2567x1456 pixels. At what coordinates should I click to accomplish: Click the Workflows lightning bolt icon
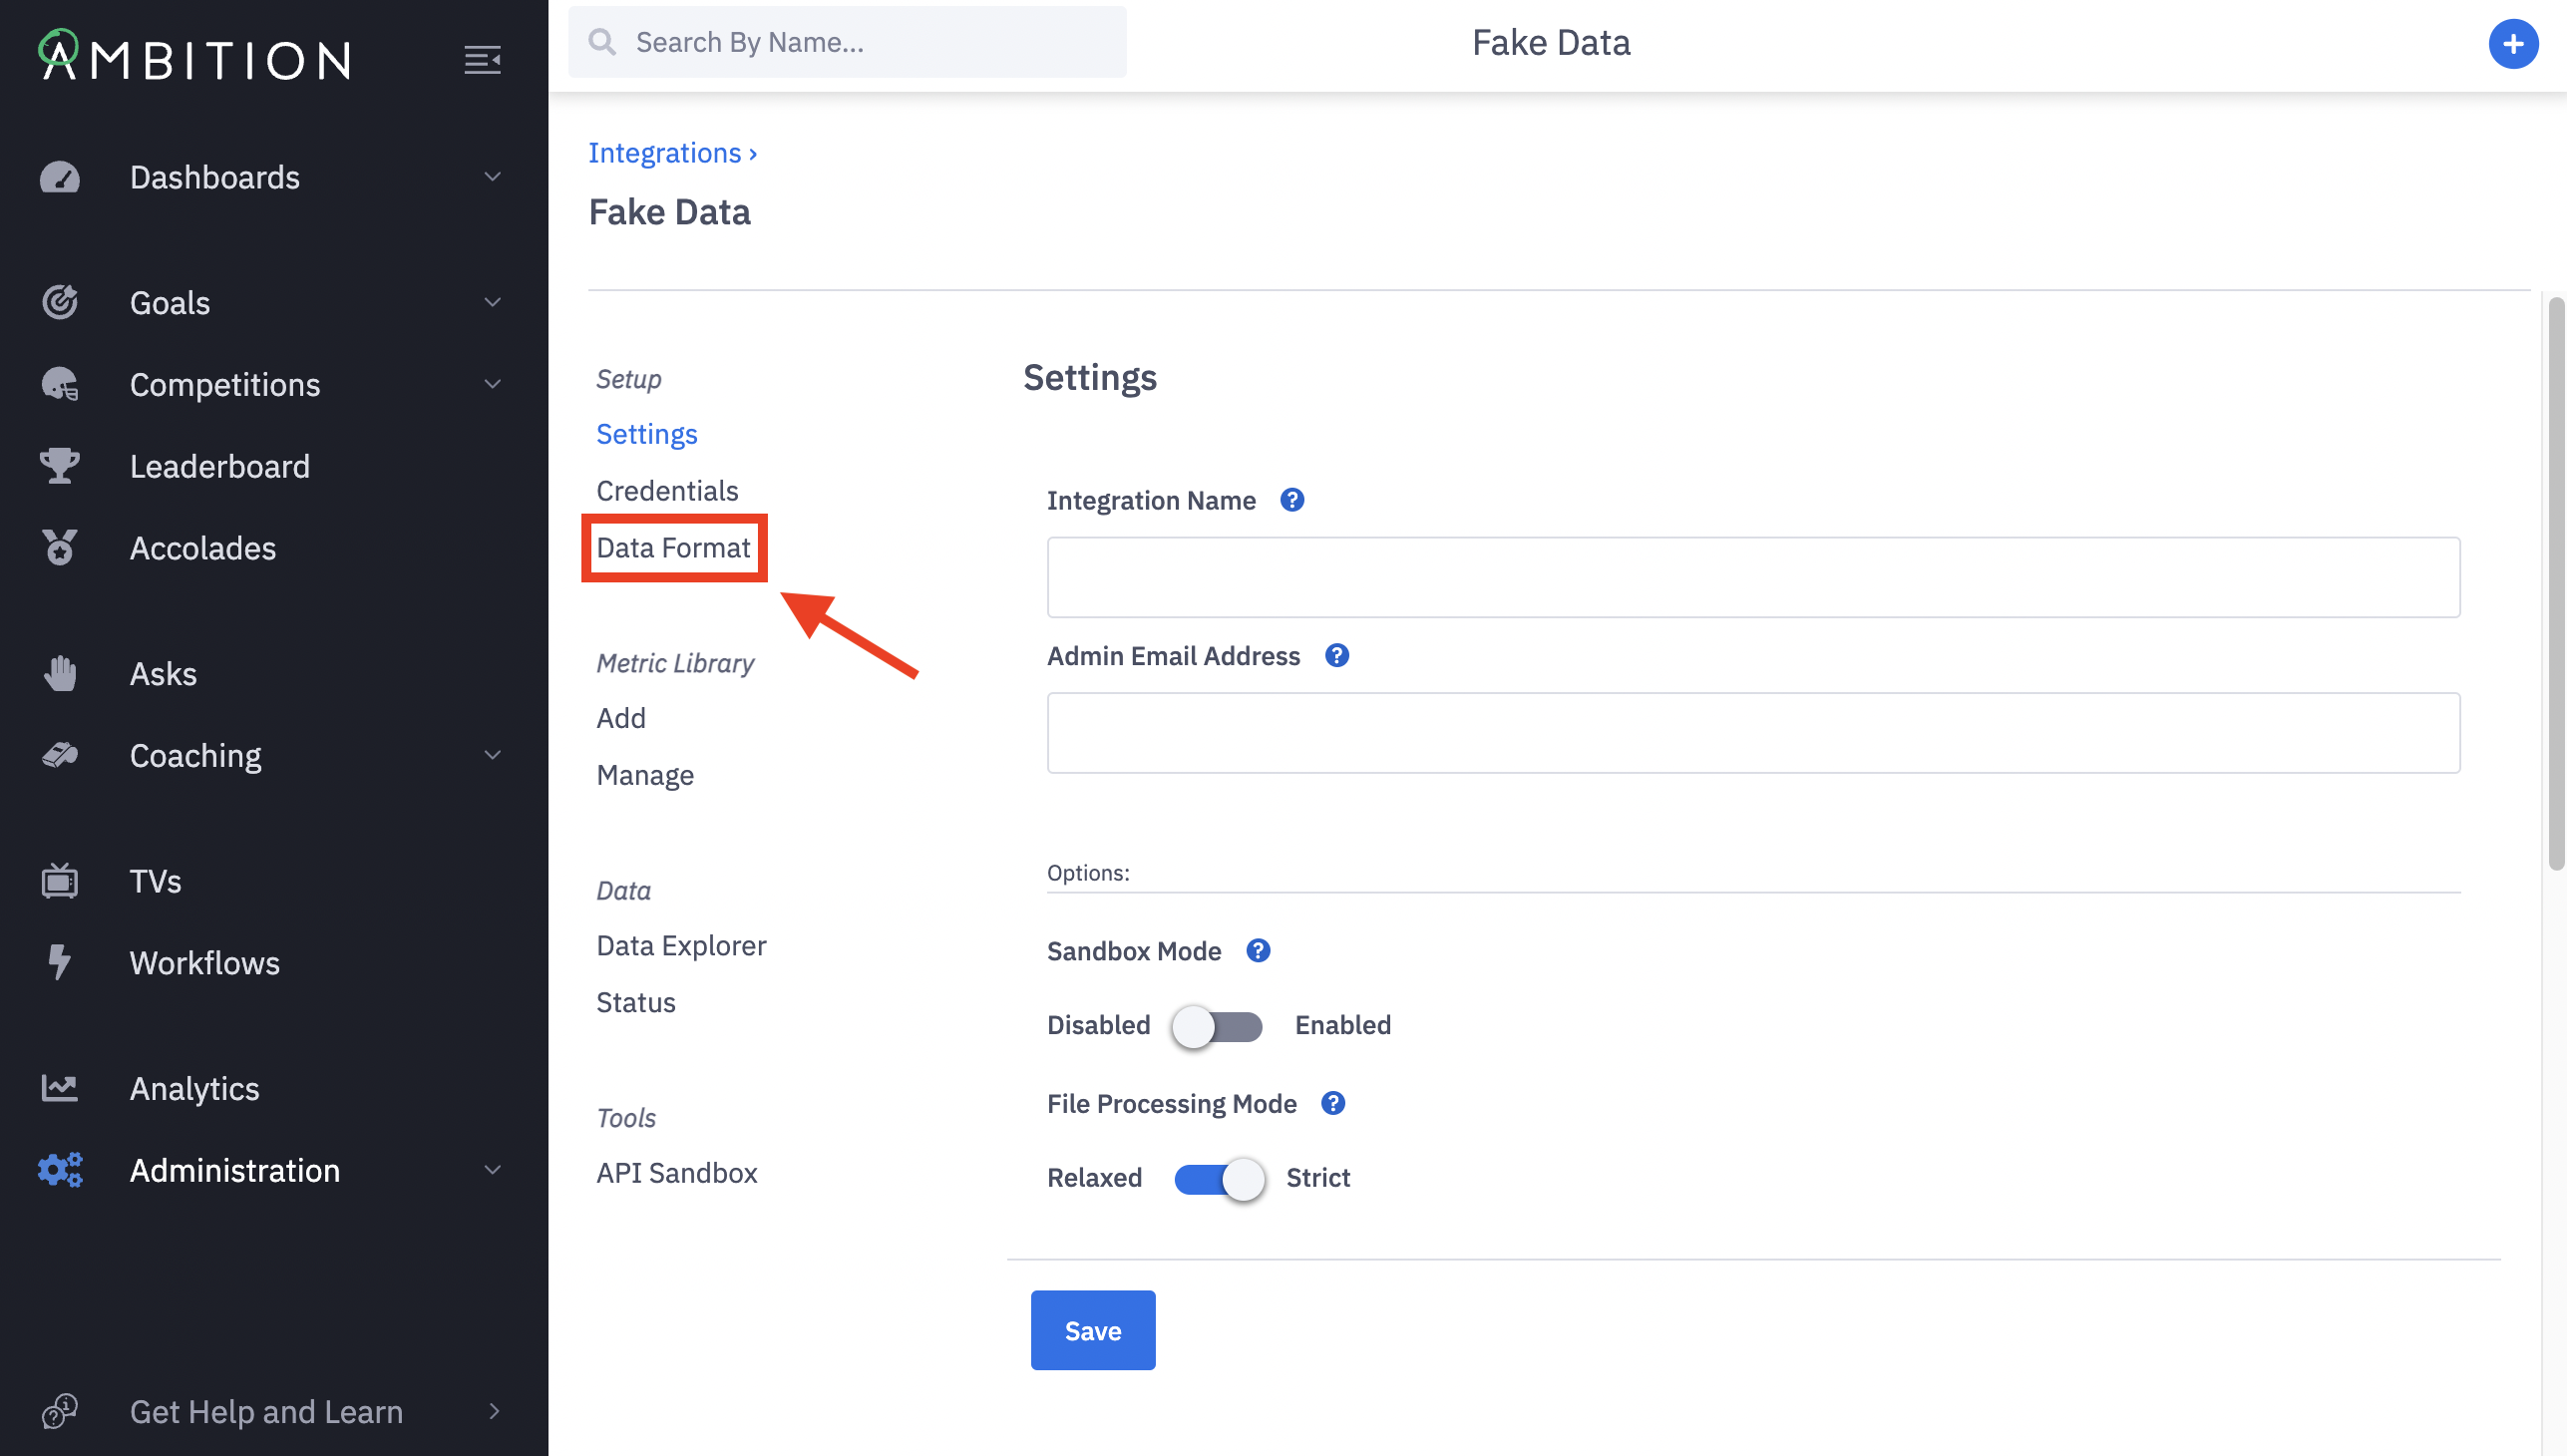pyautogui.click(x=60, y=962)
